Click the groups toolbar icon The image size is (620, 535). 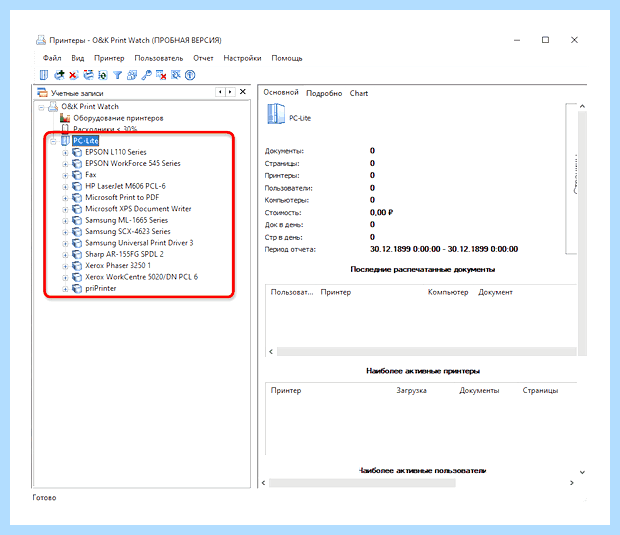[x=132, y=75]
